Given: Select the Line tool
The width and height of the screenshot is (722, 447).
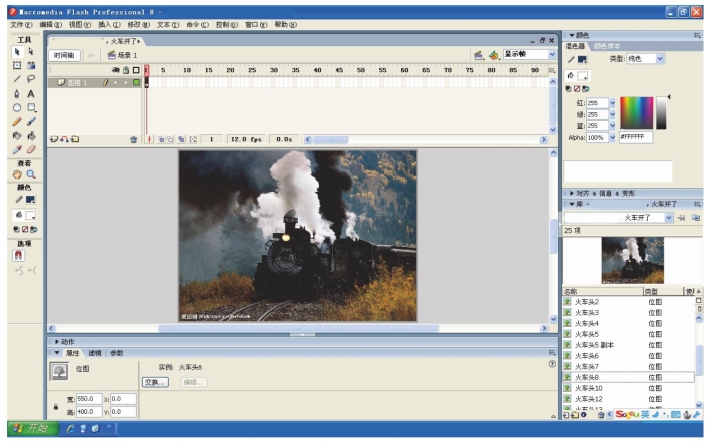Looking at the screenshot, I should tap(17, 79).
